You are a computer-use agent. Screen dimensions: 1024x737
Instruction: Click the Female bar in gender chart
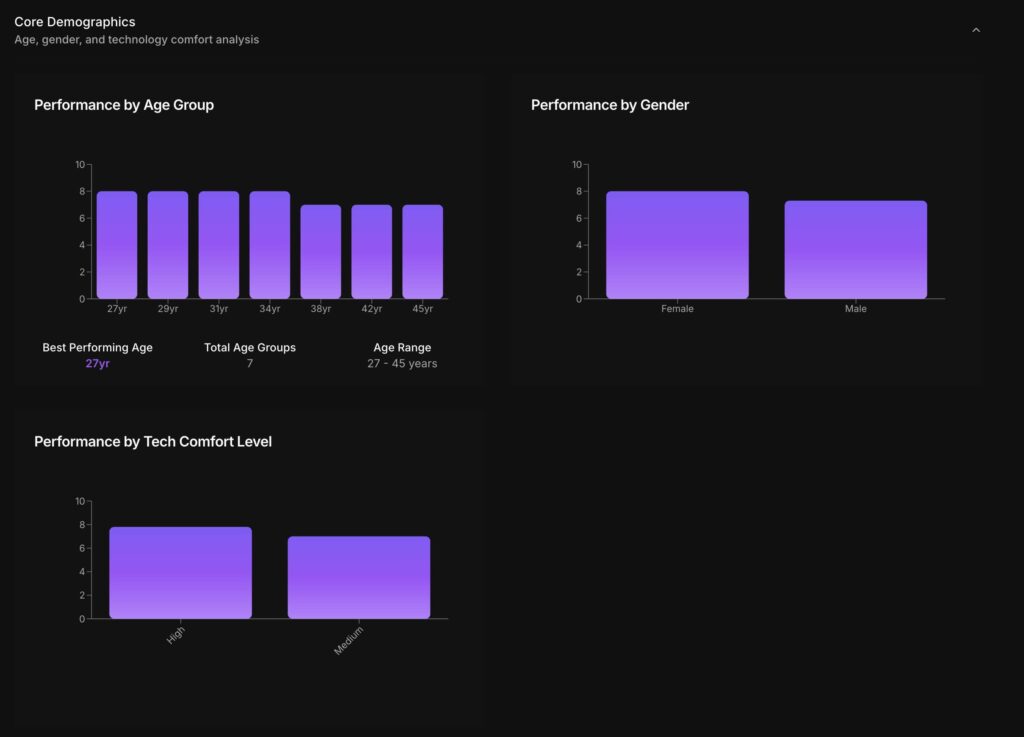pyautogui.click(x=677, y=245)
